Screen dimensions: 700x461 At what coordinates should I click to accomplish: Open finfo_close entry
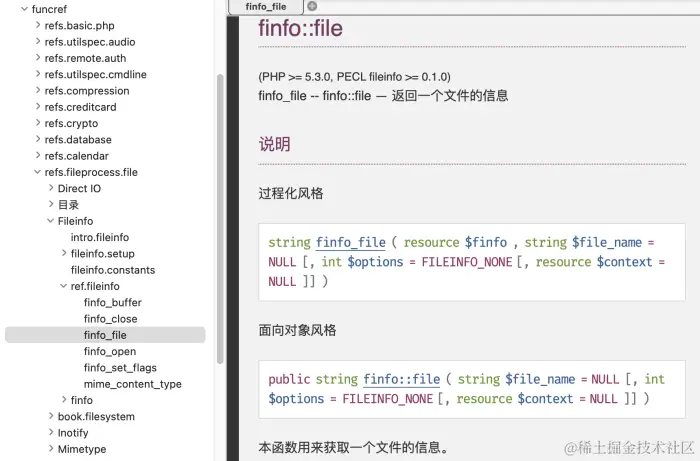[x=110, y=319]
